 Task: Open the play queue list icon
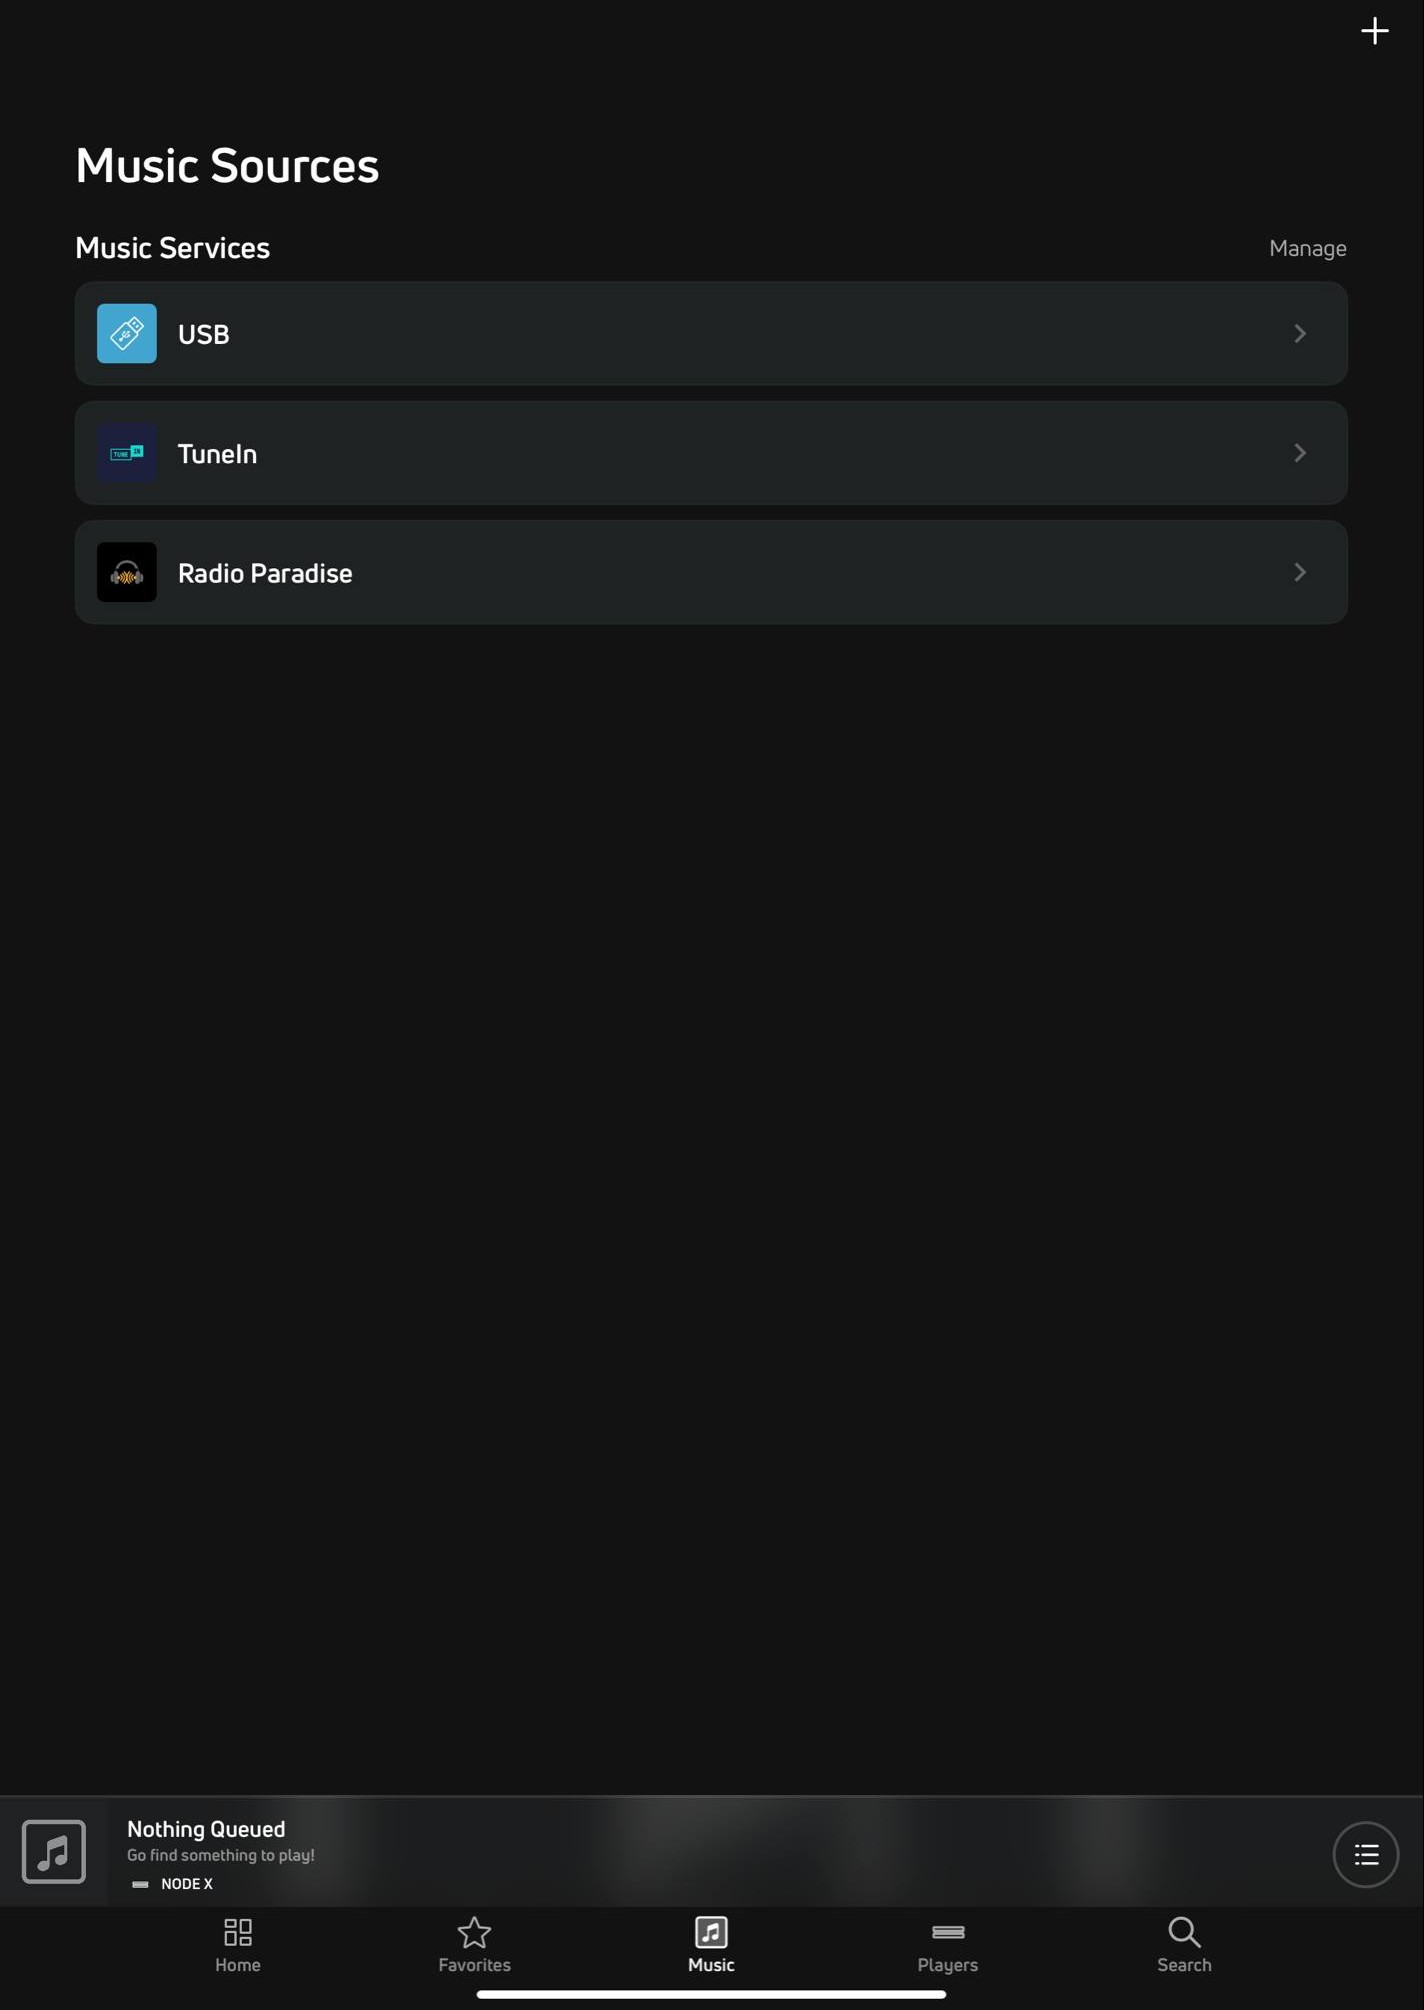click(1365, 1855)
